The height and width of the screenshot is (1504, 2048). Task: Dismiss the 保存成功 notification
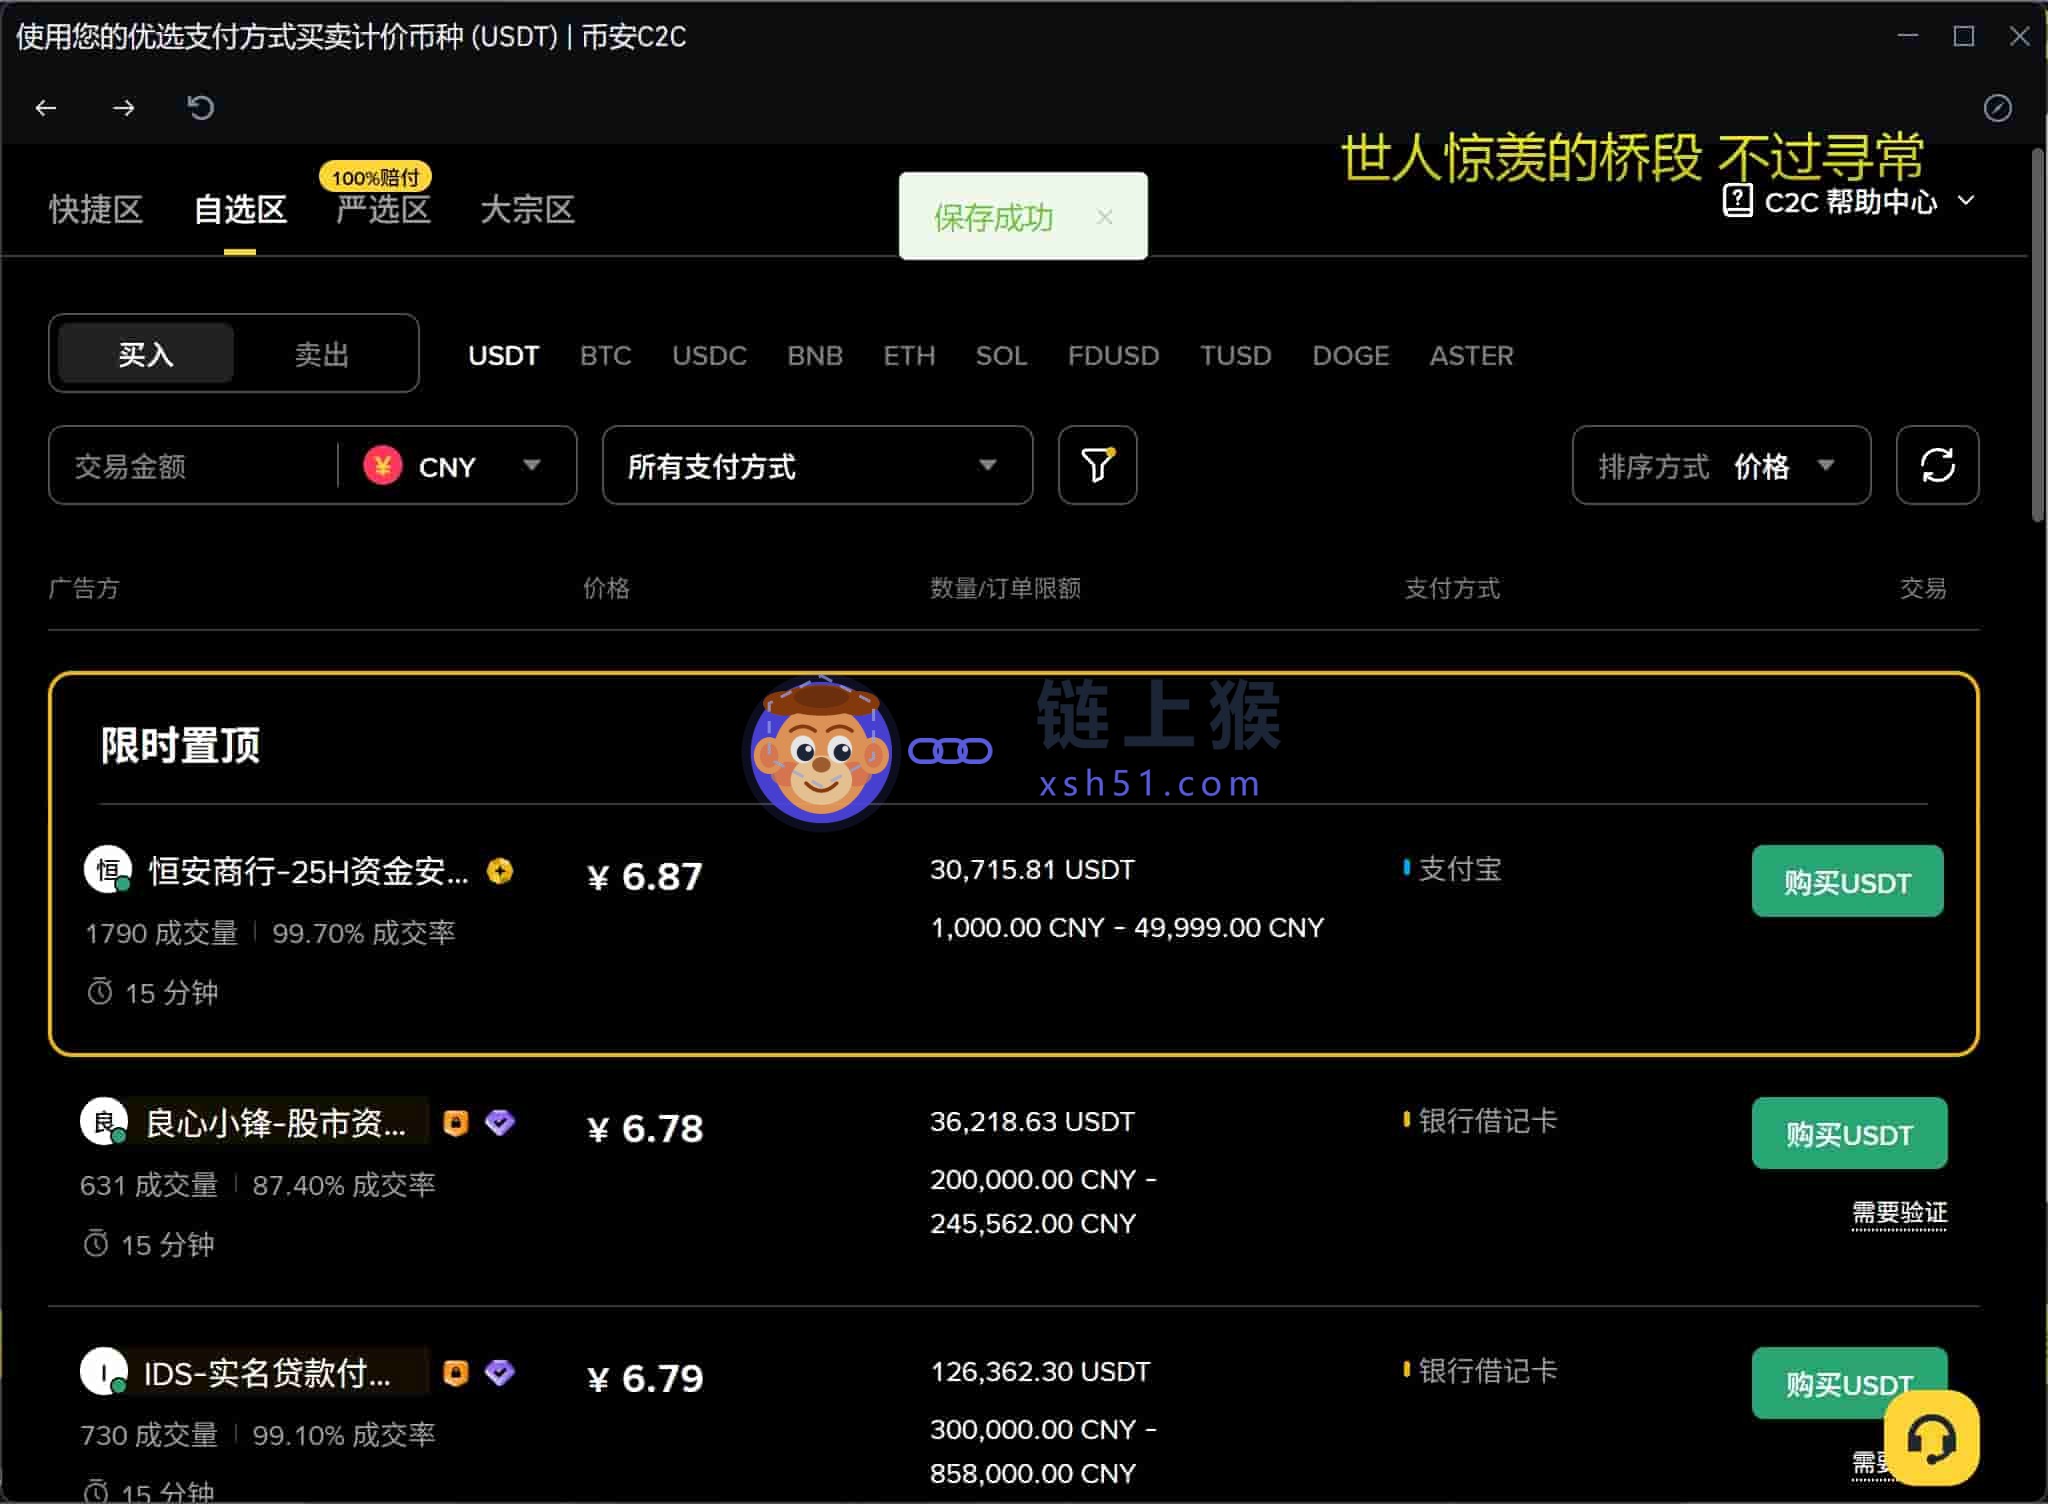1104,217
